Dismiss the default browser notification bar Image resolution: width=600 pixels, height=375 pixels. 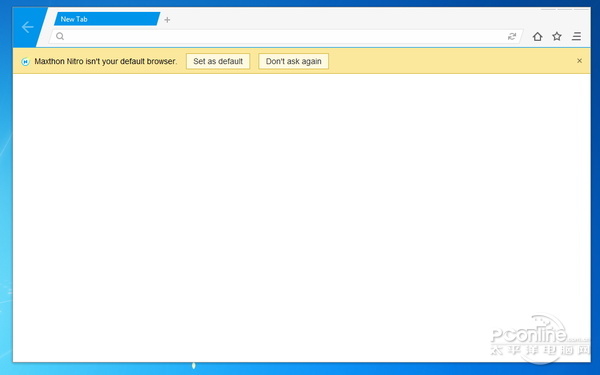579,60
